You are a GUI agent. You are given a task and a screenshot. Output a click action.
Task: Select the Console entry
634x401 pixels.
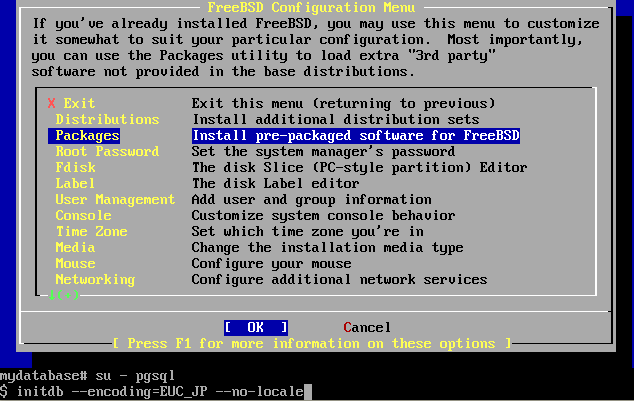point(83,215)
